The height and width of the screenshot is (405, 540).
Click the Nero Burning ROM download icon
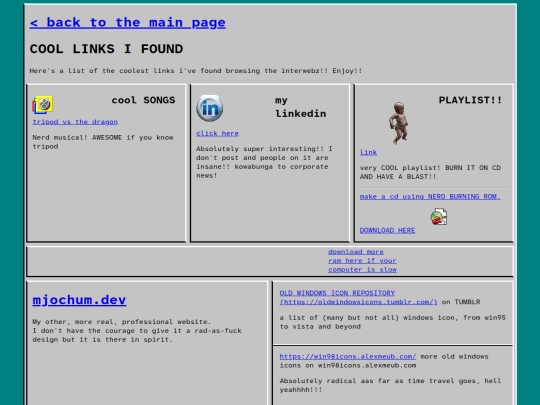pos(439,217)
